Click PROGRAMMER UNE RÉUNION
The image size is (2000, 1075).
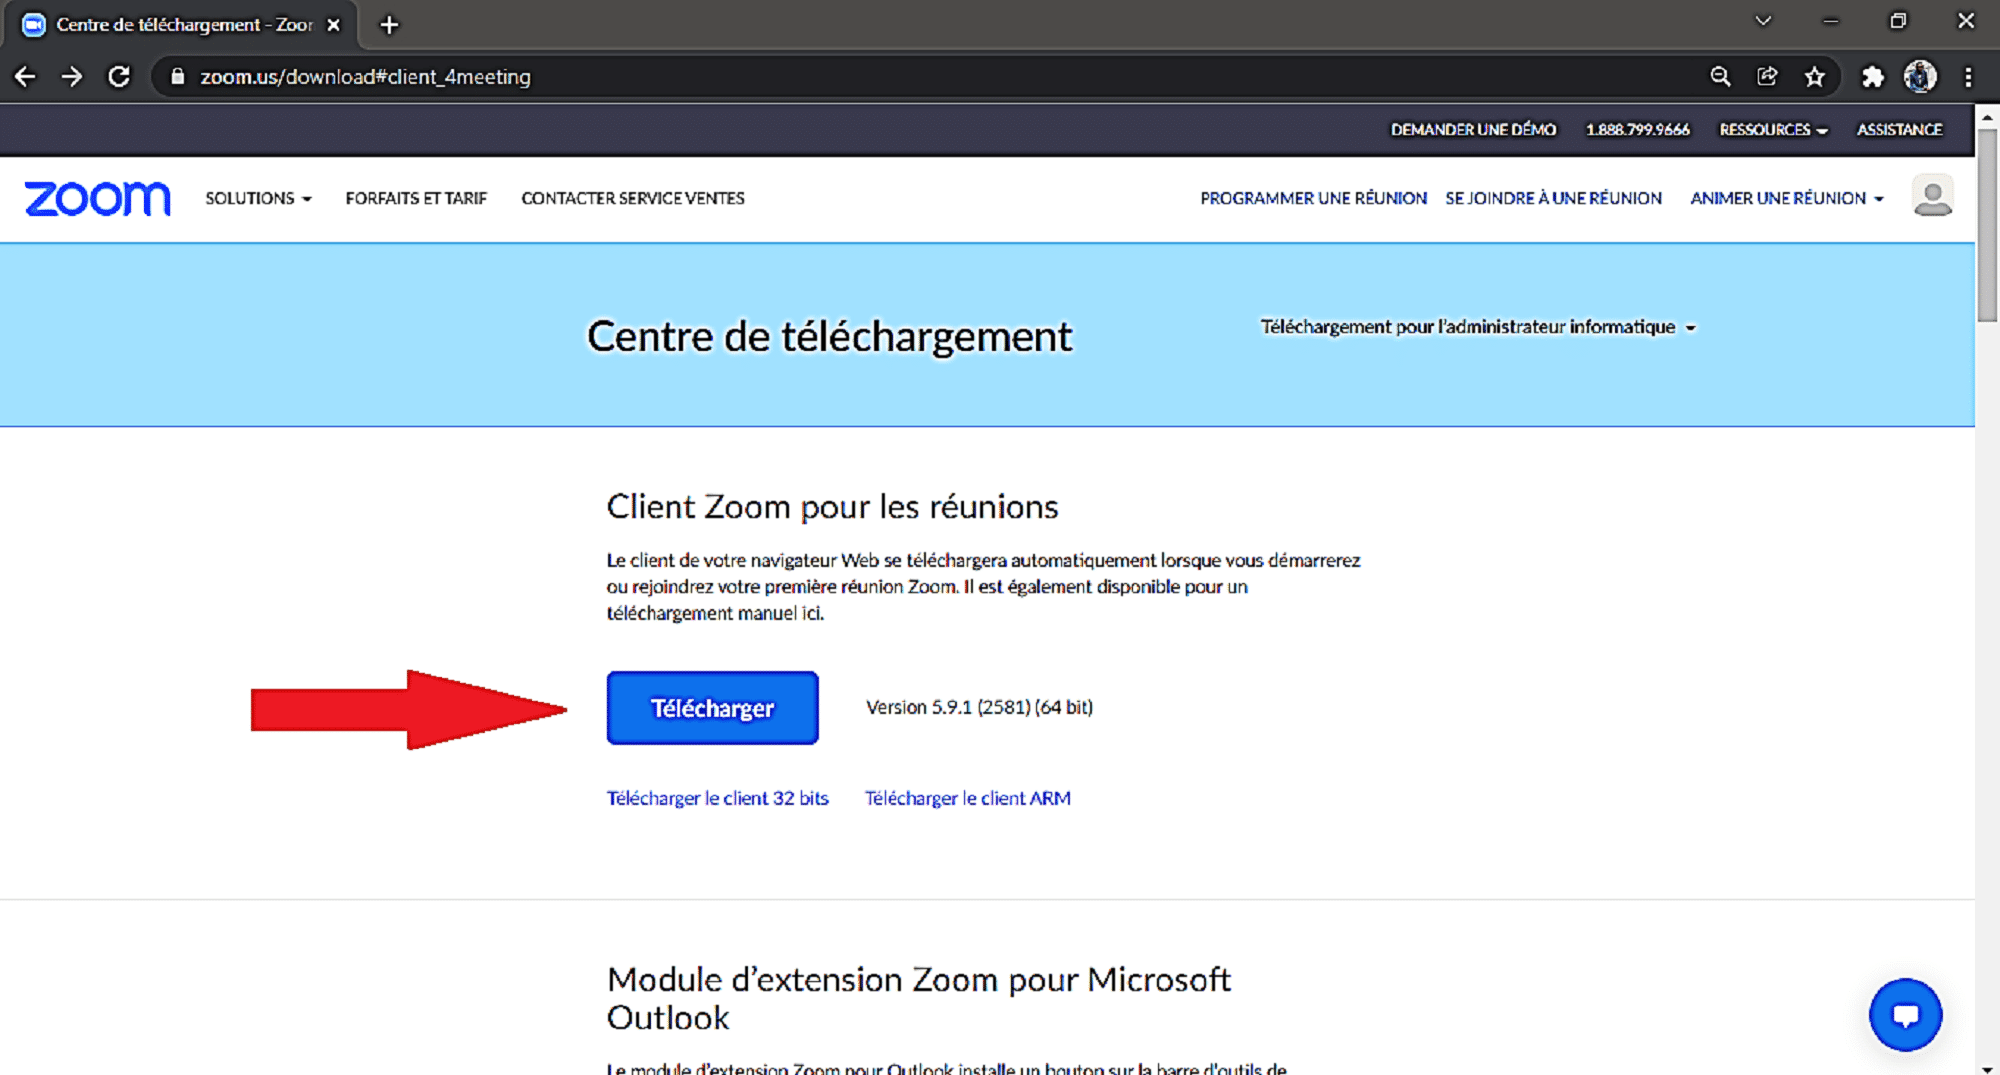(1313, 198)
